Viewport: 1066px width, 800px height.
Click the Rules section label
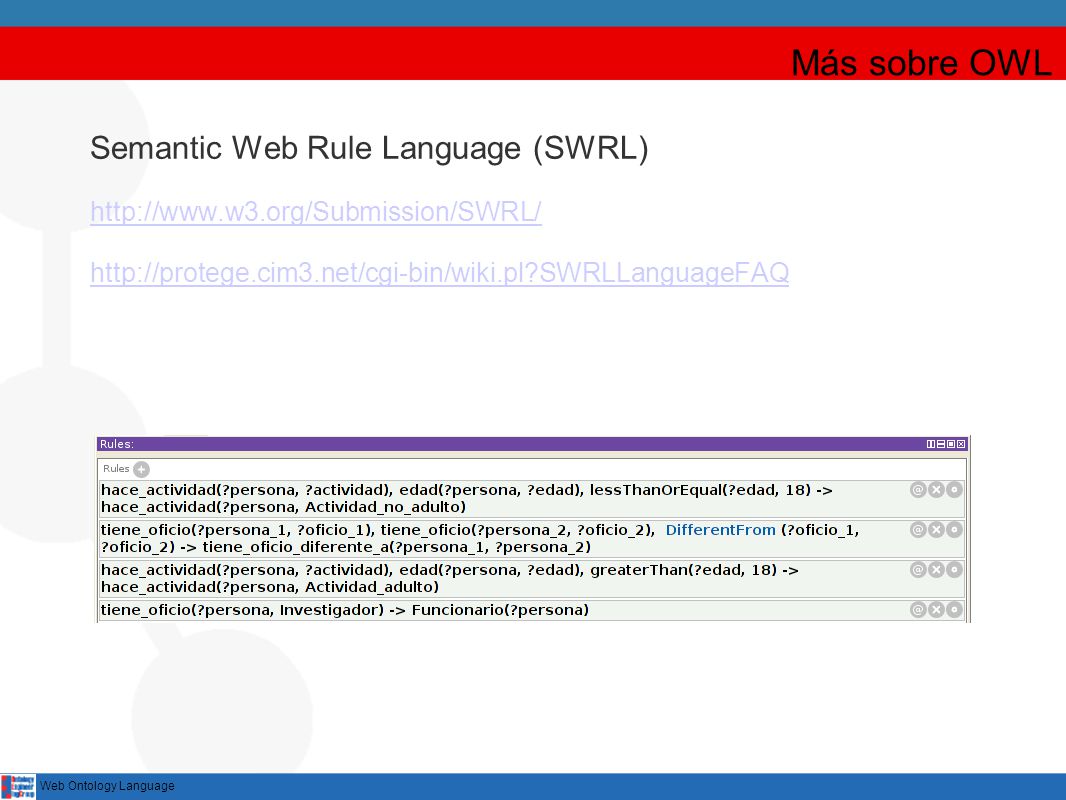coord(116,469)
